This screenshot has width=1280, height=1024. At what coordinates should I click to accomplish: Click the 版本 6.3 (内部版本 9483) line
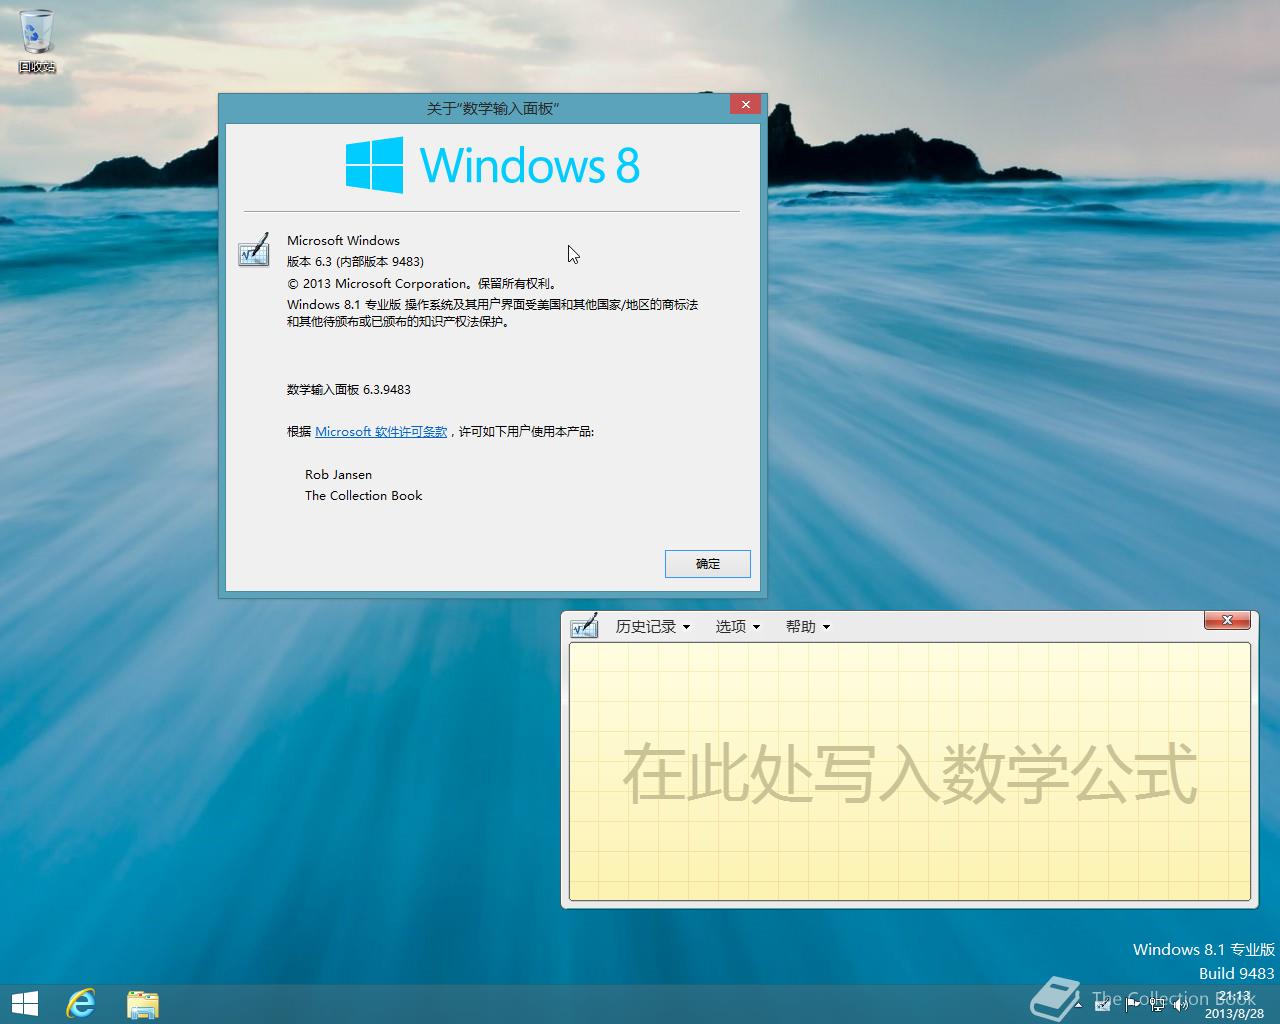355,262
